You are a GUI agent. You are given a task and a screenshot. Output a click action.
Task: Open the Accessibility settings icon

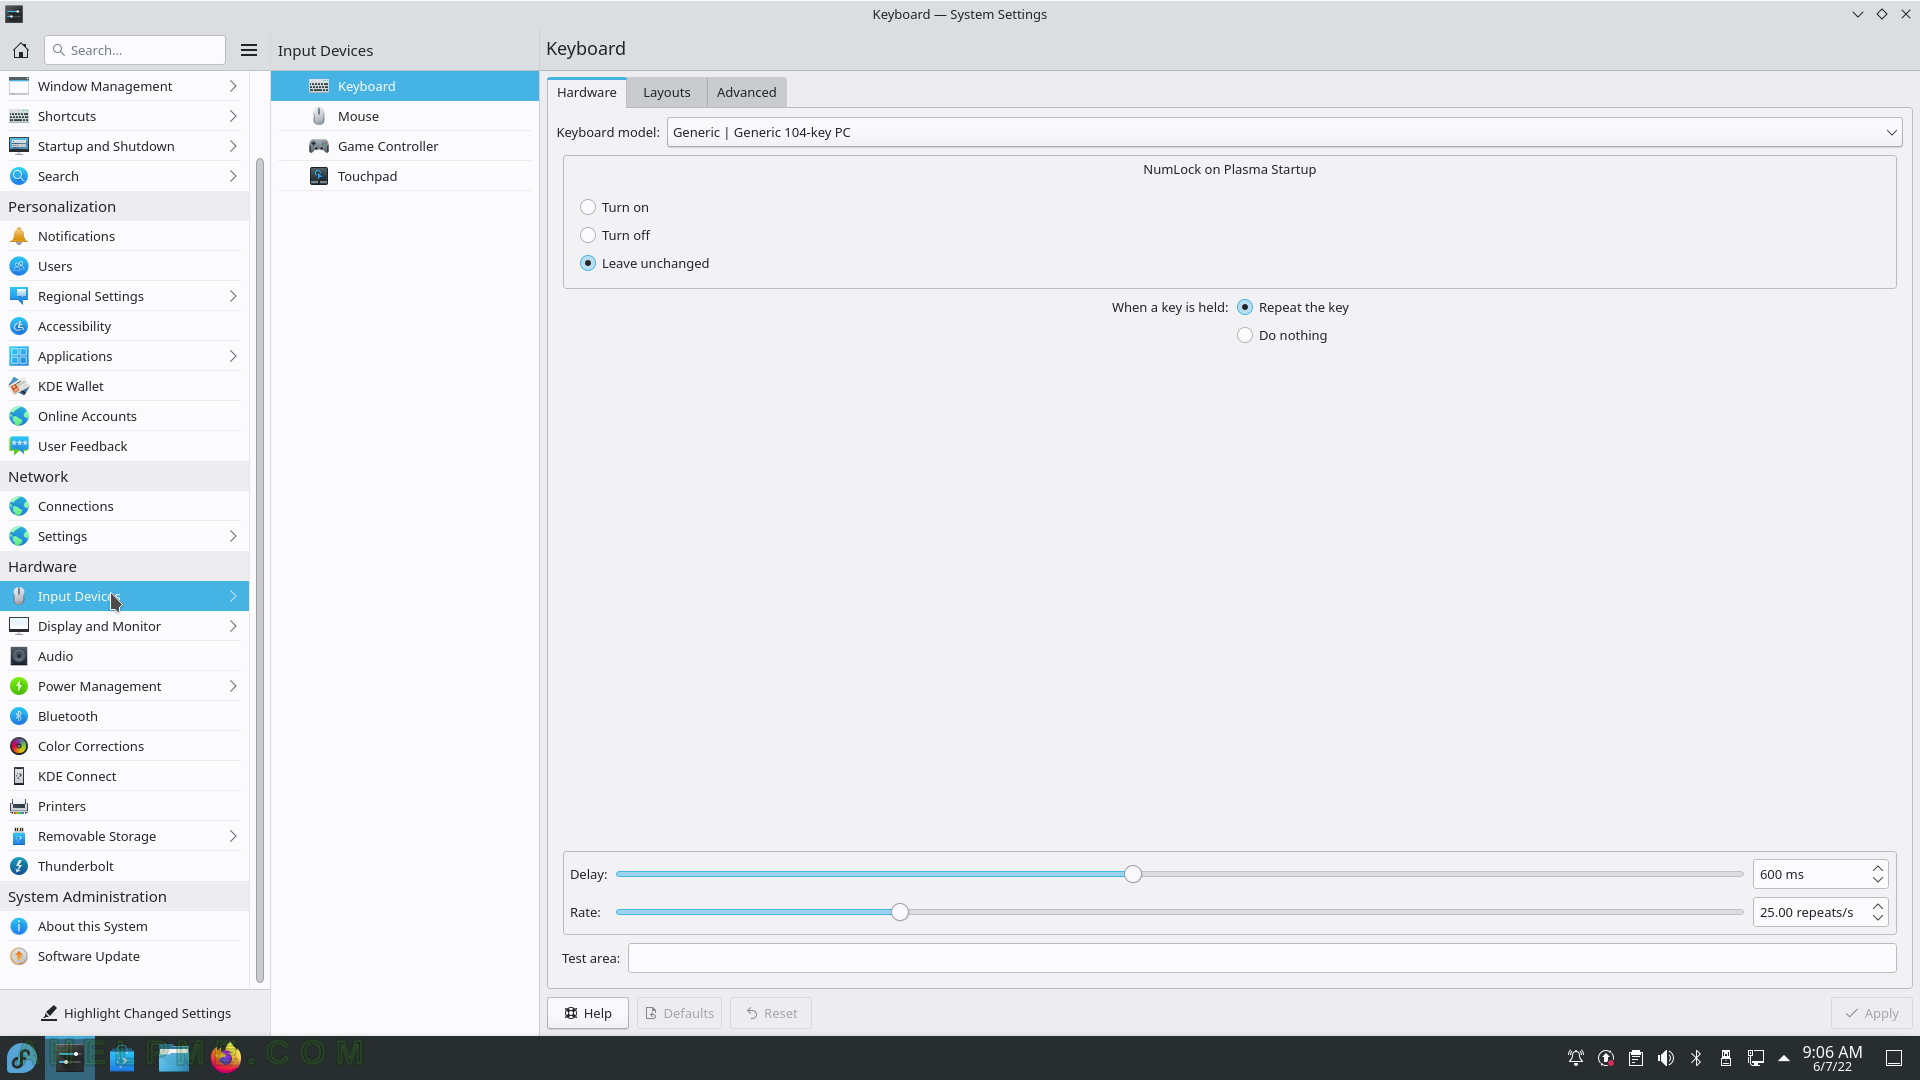19,326
